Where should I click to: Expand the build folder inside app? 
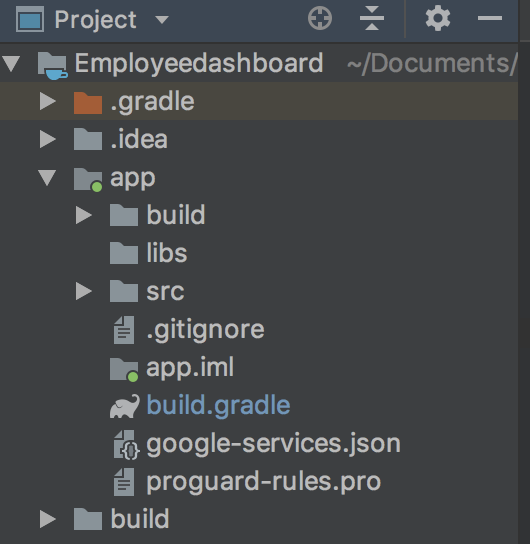tap(84, 215)
